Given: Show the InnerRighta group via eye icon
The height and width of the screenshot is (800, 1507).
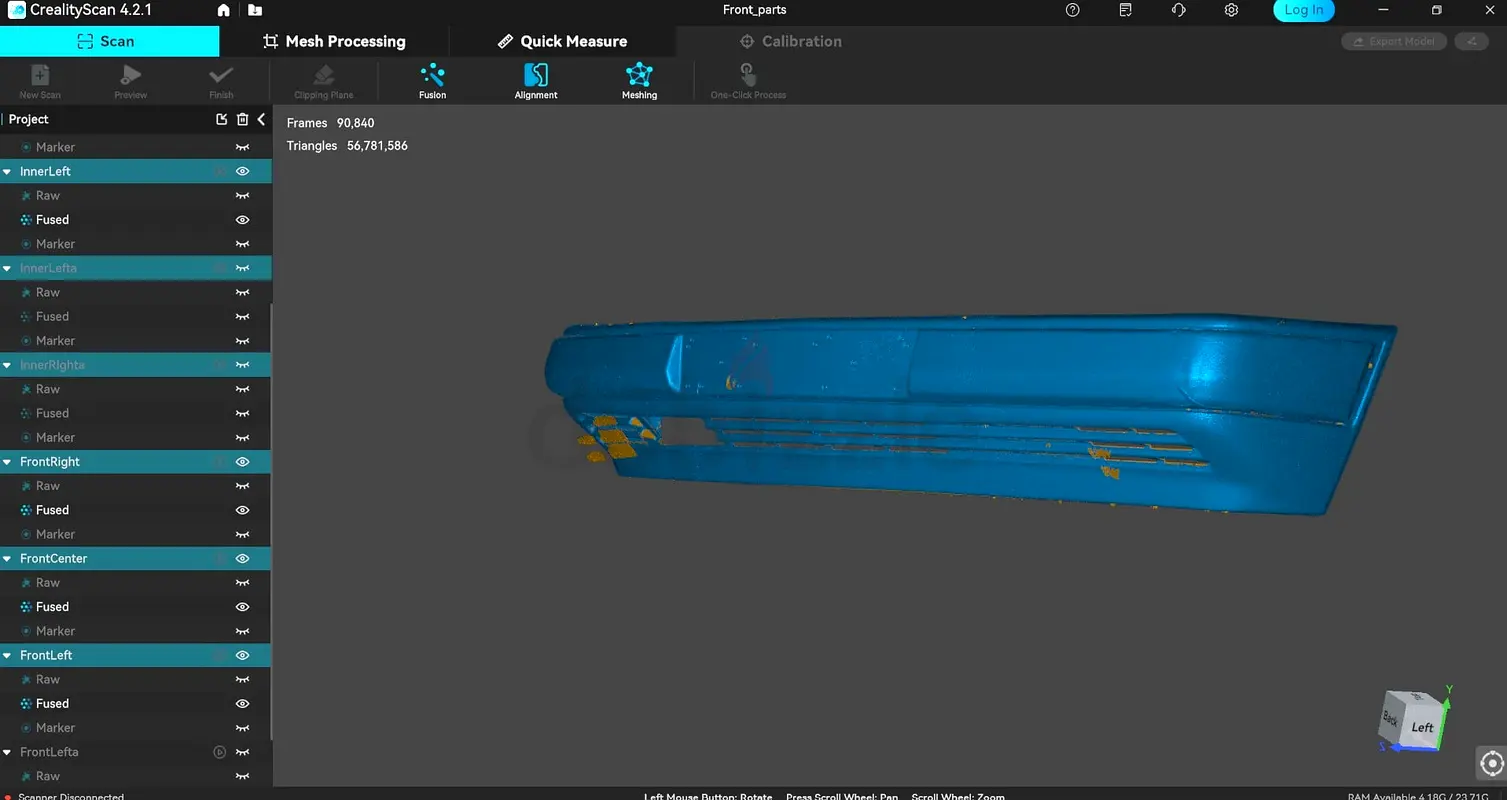Looking at the screenshot, I should coord(242,365).
